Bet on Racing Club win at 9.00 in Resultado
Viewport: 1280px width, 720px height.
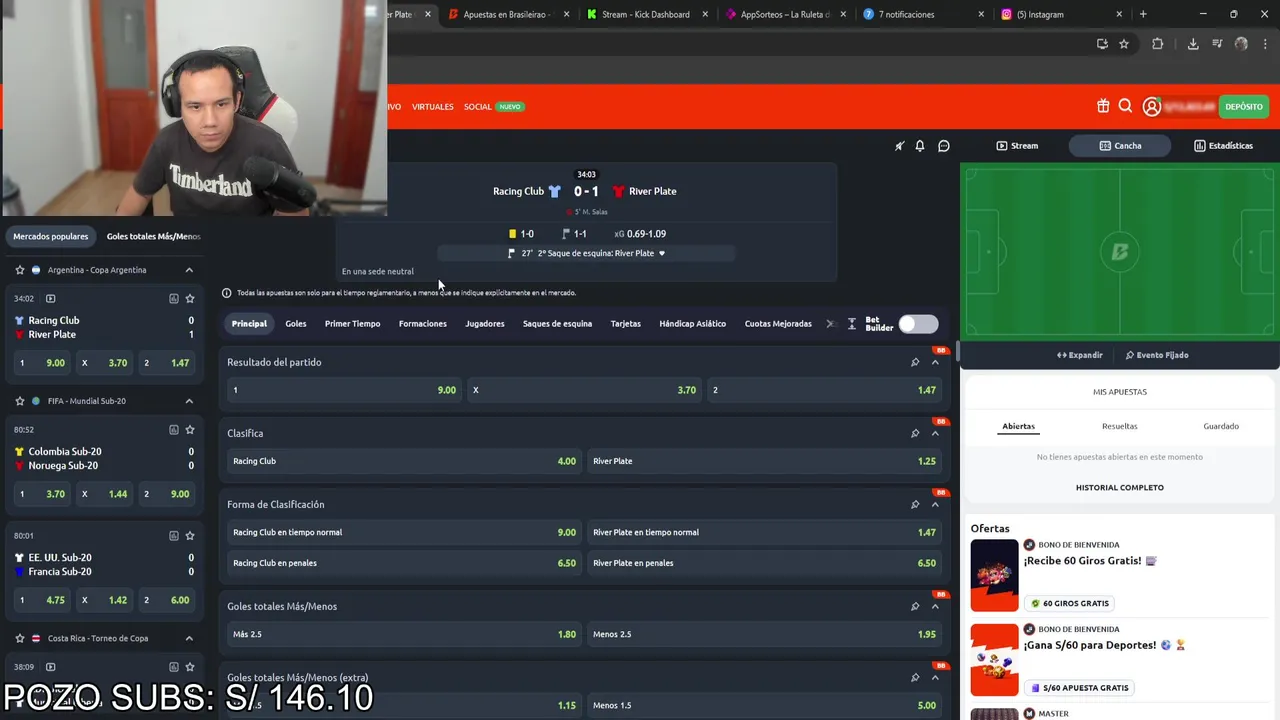(x=345, y=390)
